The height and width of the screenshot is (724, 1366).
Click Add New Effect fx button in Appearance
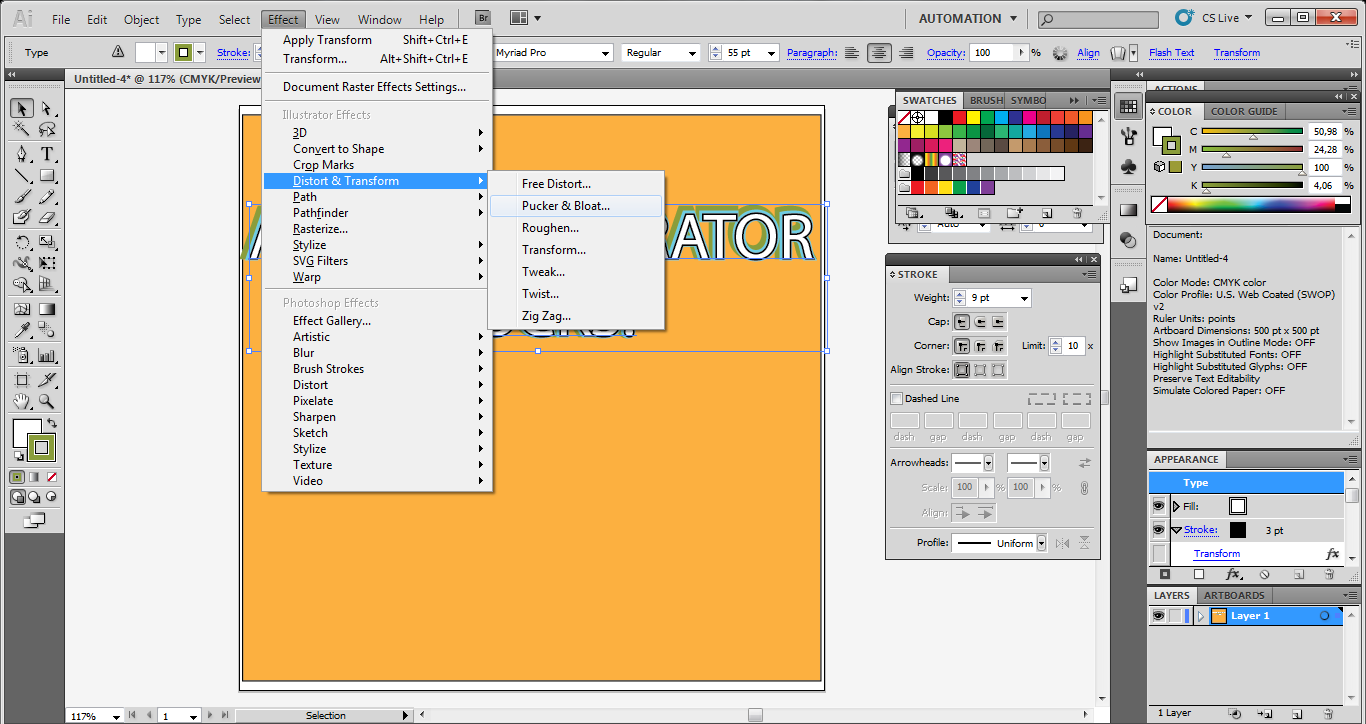pyautogui.click(x=1234, y=575)
